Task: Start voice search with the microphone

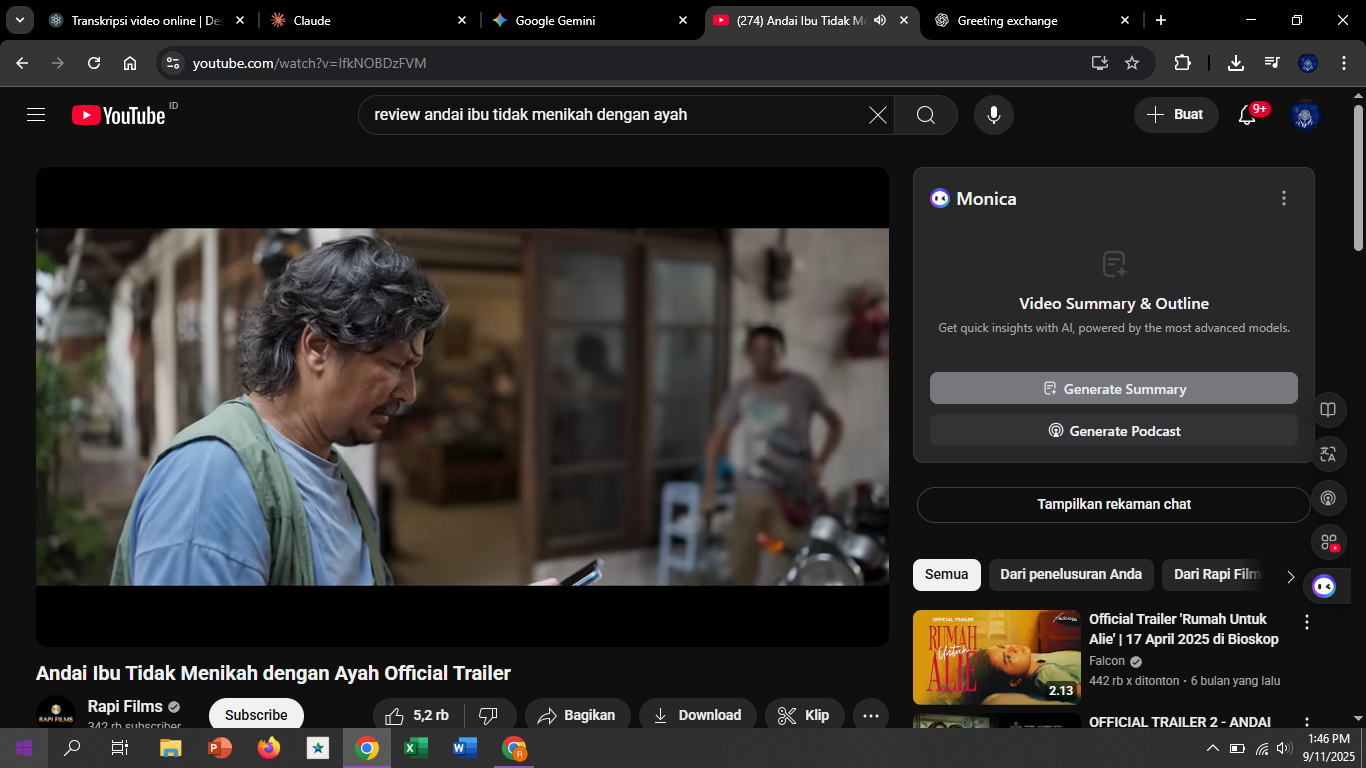Action: click(994, 115)
